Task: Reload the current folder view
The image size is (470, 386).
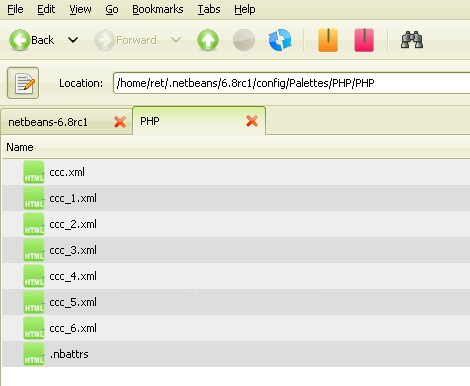Action: (x=280, y=40)
